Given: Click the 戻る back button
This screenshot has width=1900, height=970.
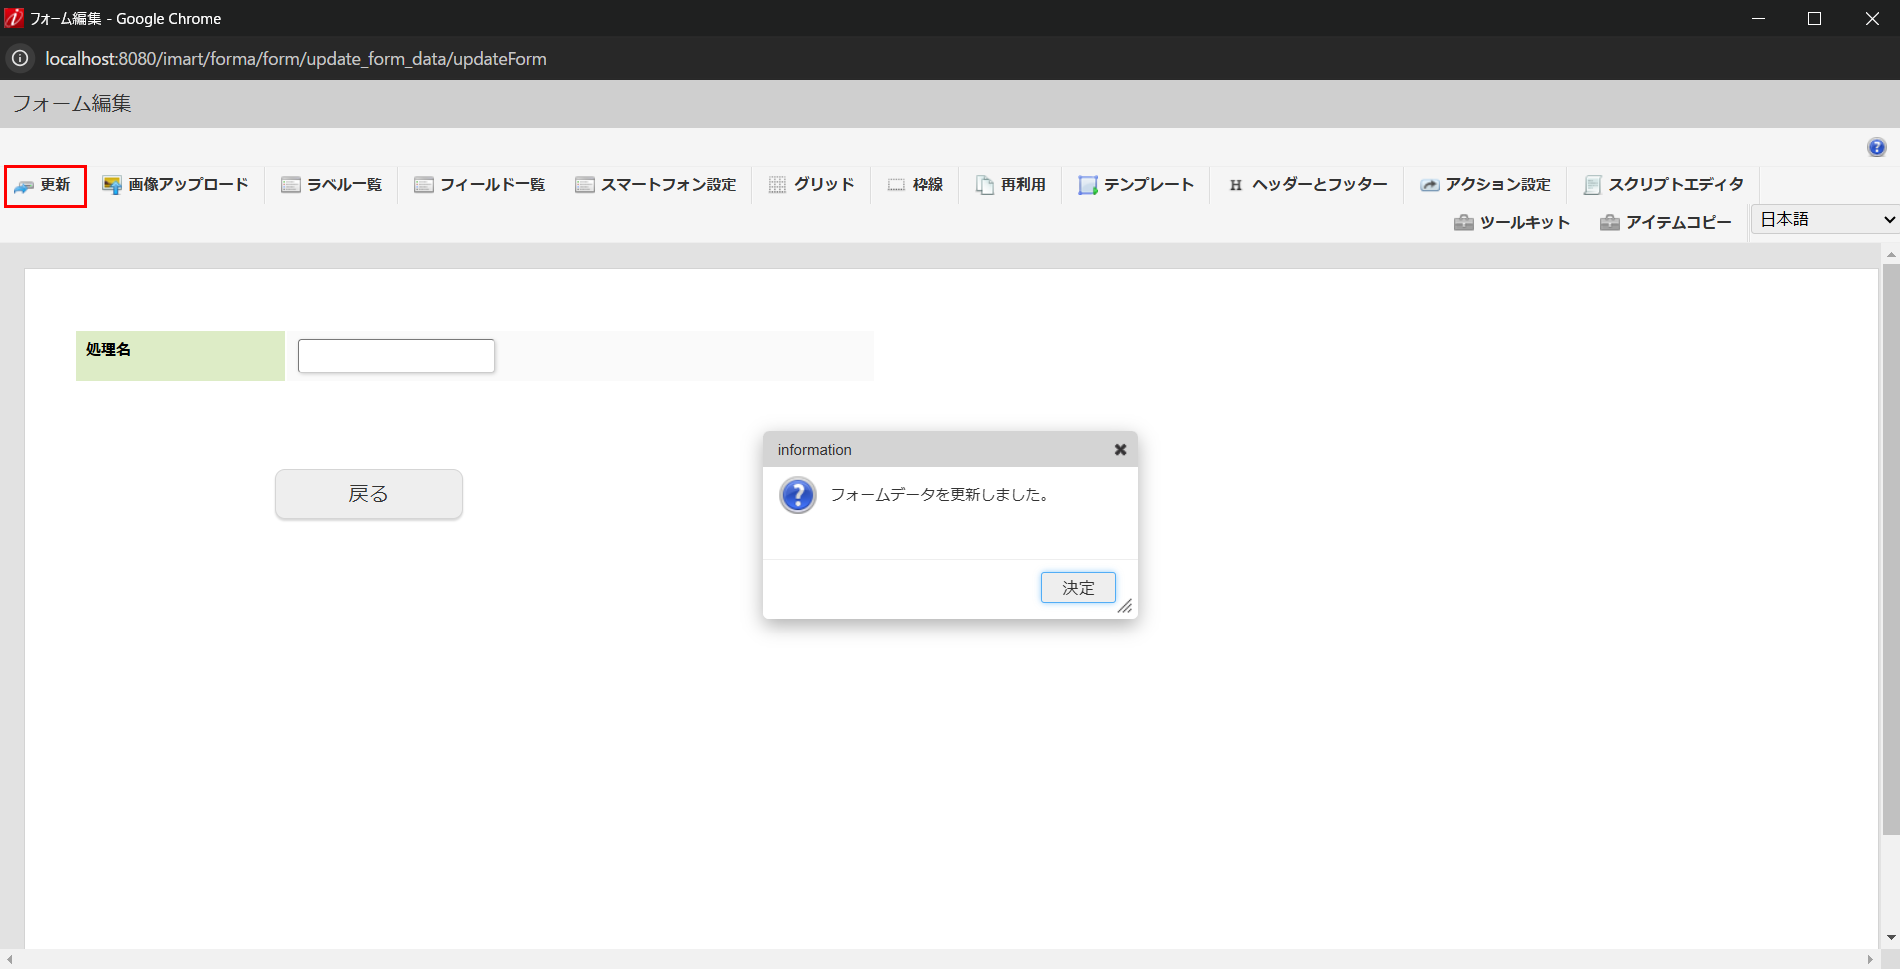Looking at the screenshot, I should tap(368, 493).
